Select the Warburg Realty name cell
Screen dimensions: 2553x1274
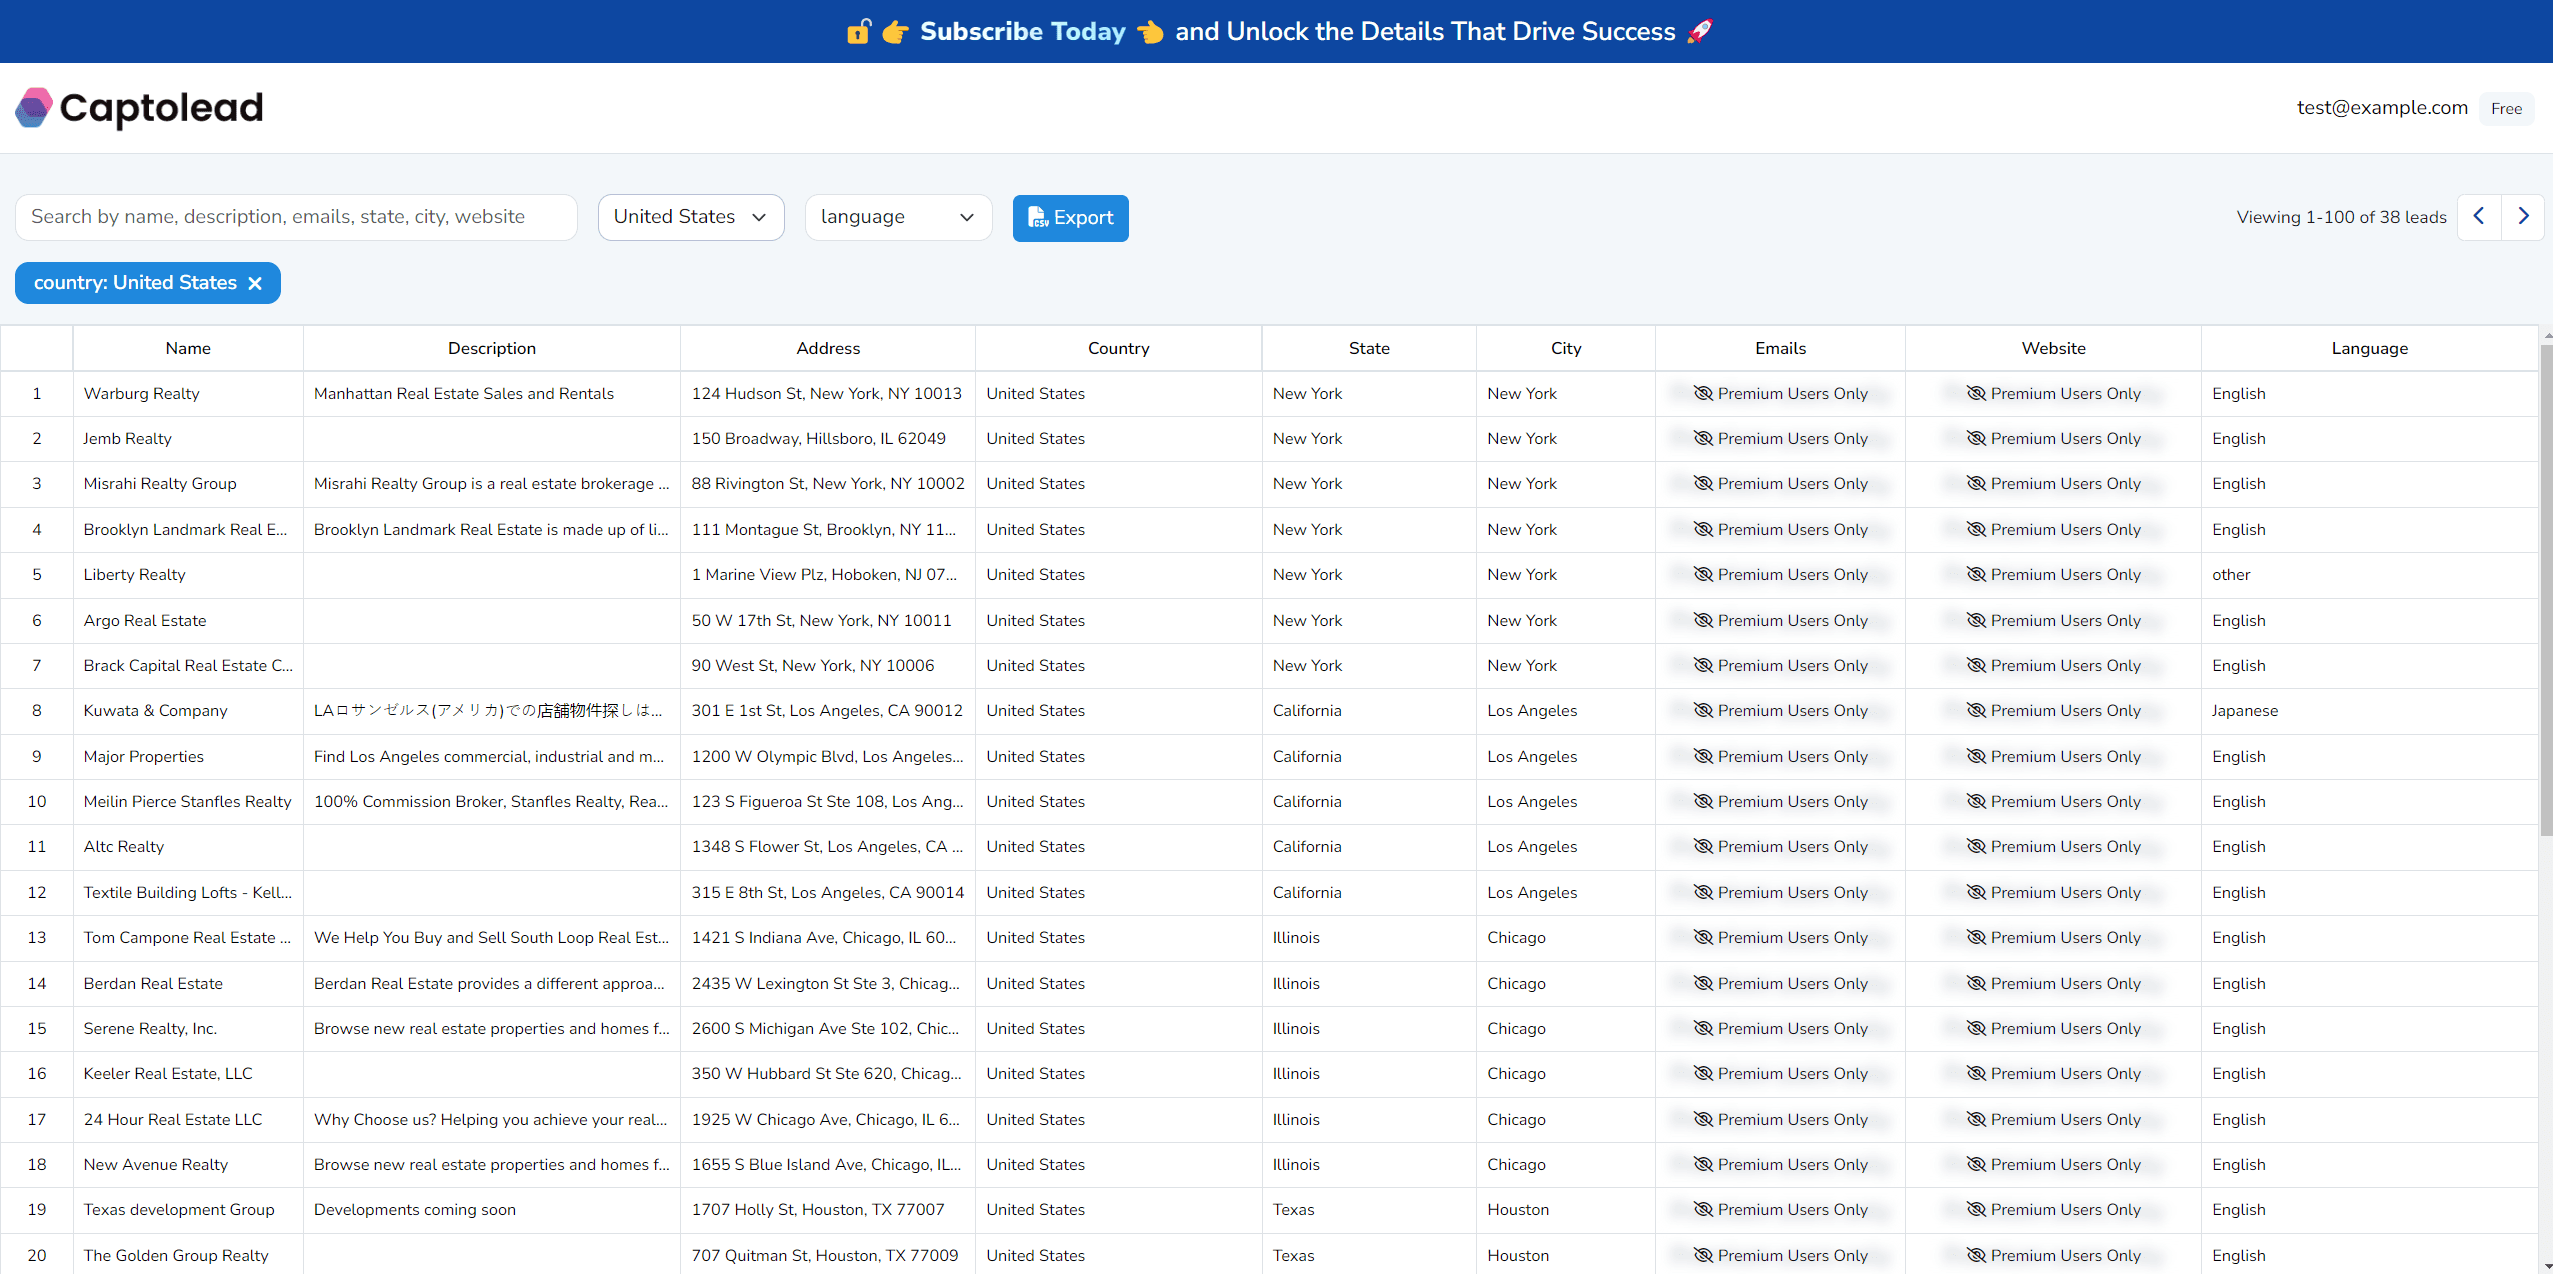tap(188, 393)
